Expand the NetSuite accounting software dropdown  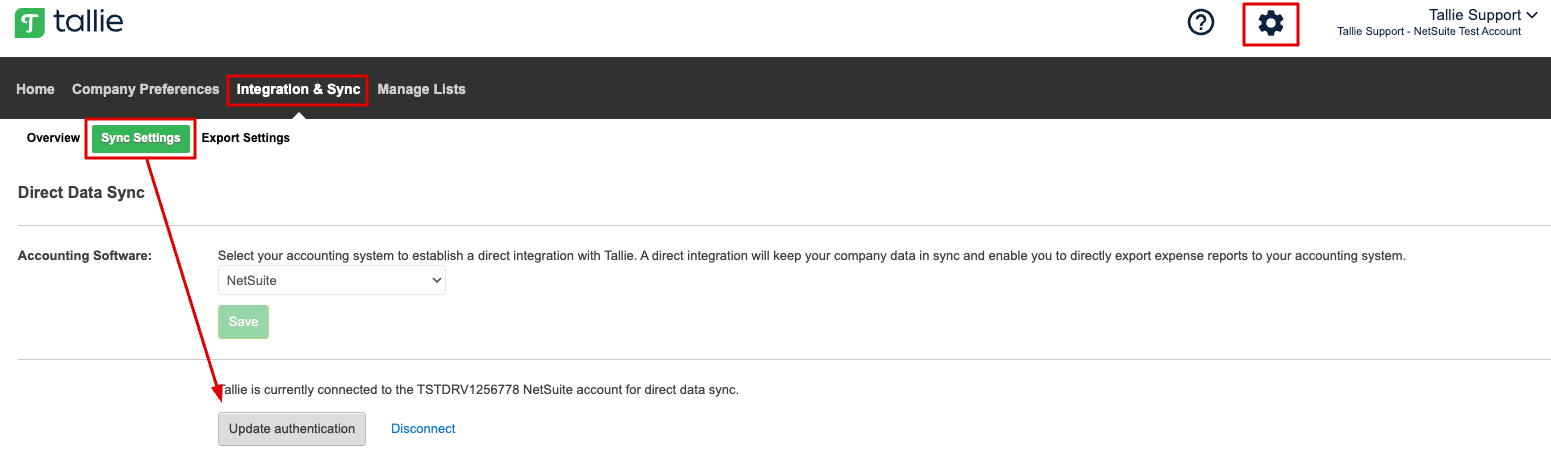coord(332,281)
